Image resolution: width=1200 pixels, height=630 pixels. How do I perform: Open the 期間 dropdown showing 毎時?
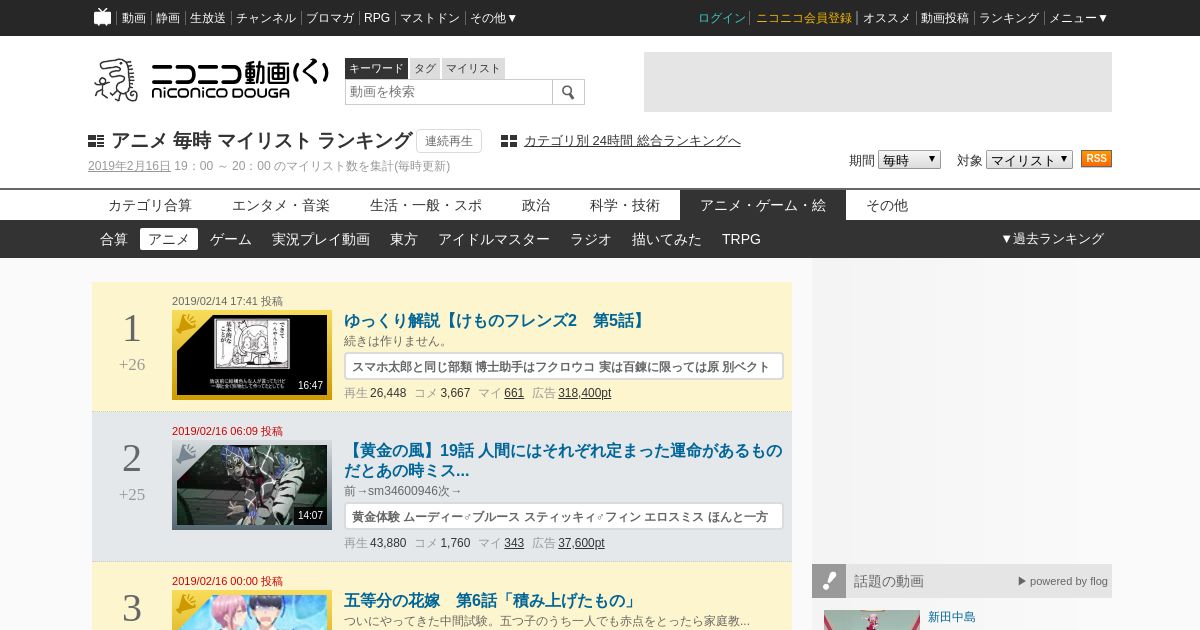point(909,160)
